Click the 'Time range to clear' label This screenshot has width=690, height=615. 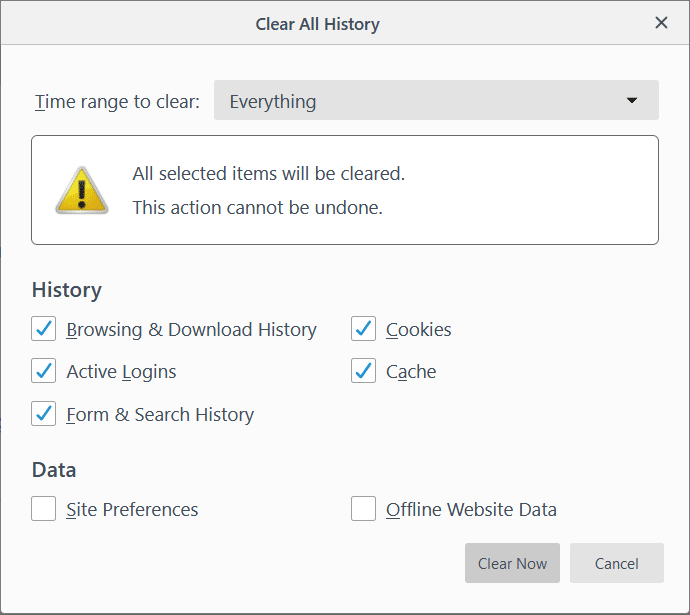[117, 102]
